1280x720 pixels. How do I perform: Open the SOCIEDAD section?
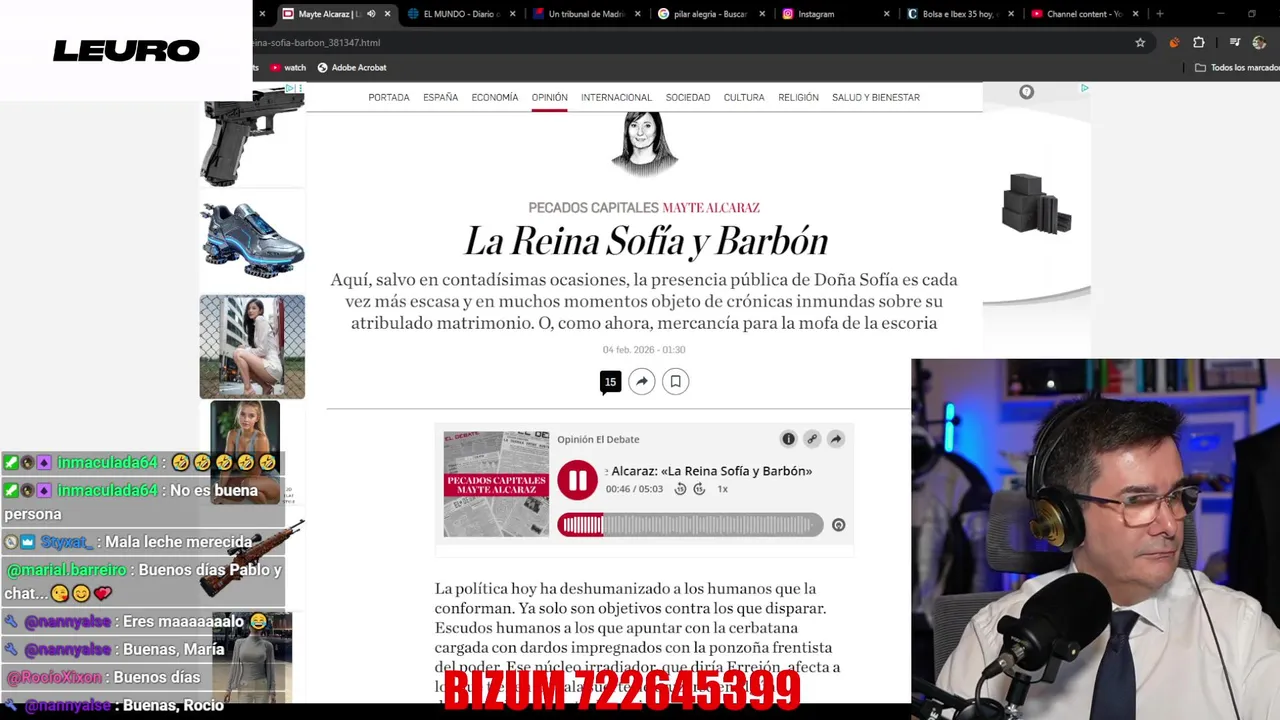(x=688, y=97)
